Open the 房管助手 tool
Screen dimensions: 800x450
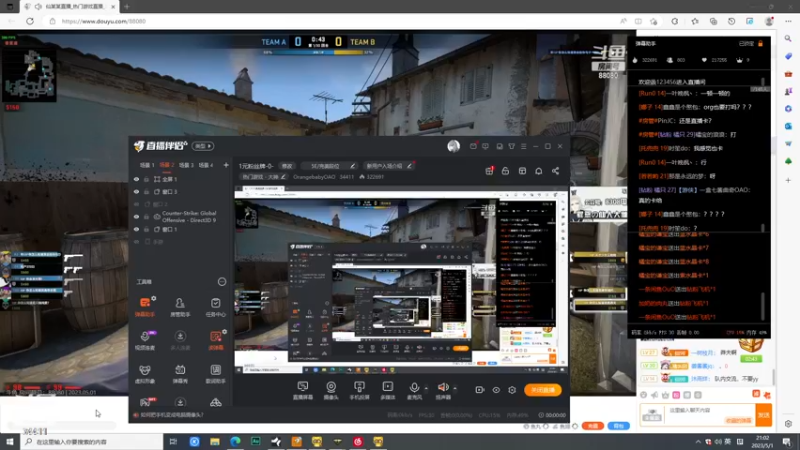(x=180, y=307)
